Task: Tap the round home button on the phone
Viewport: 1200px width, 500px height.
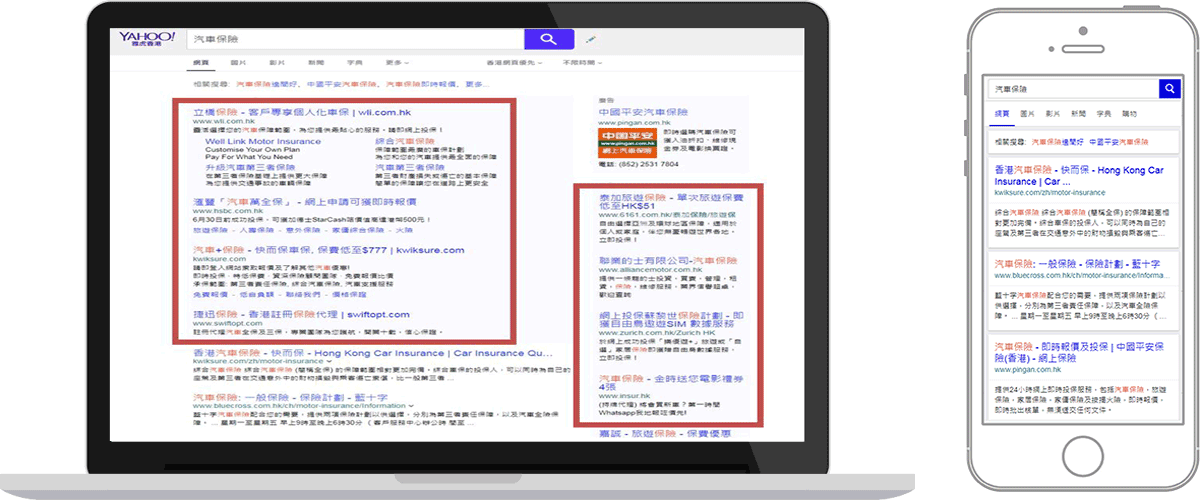Action: (x=1081, y=454)
